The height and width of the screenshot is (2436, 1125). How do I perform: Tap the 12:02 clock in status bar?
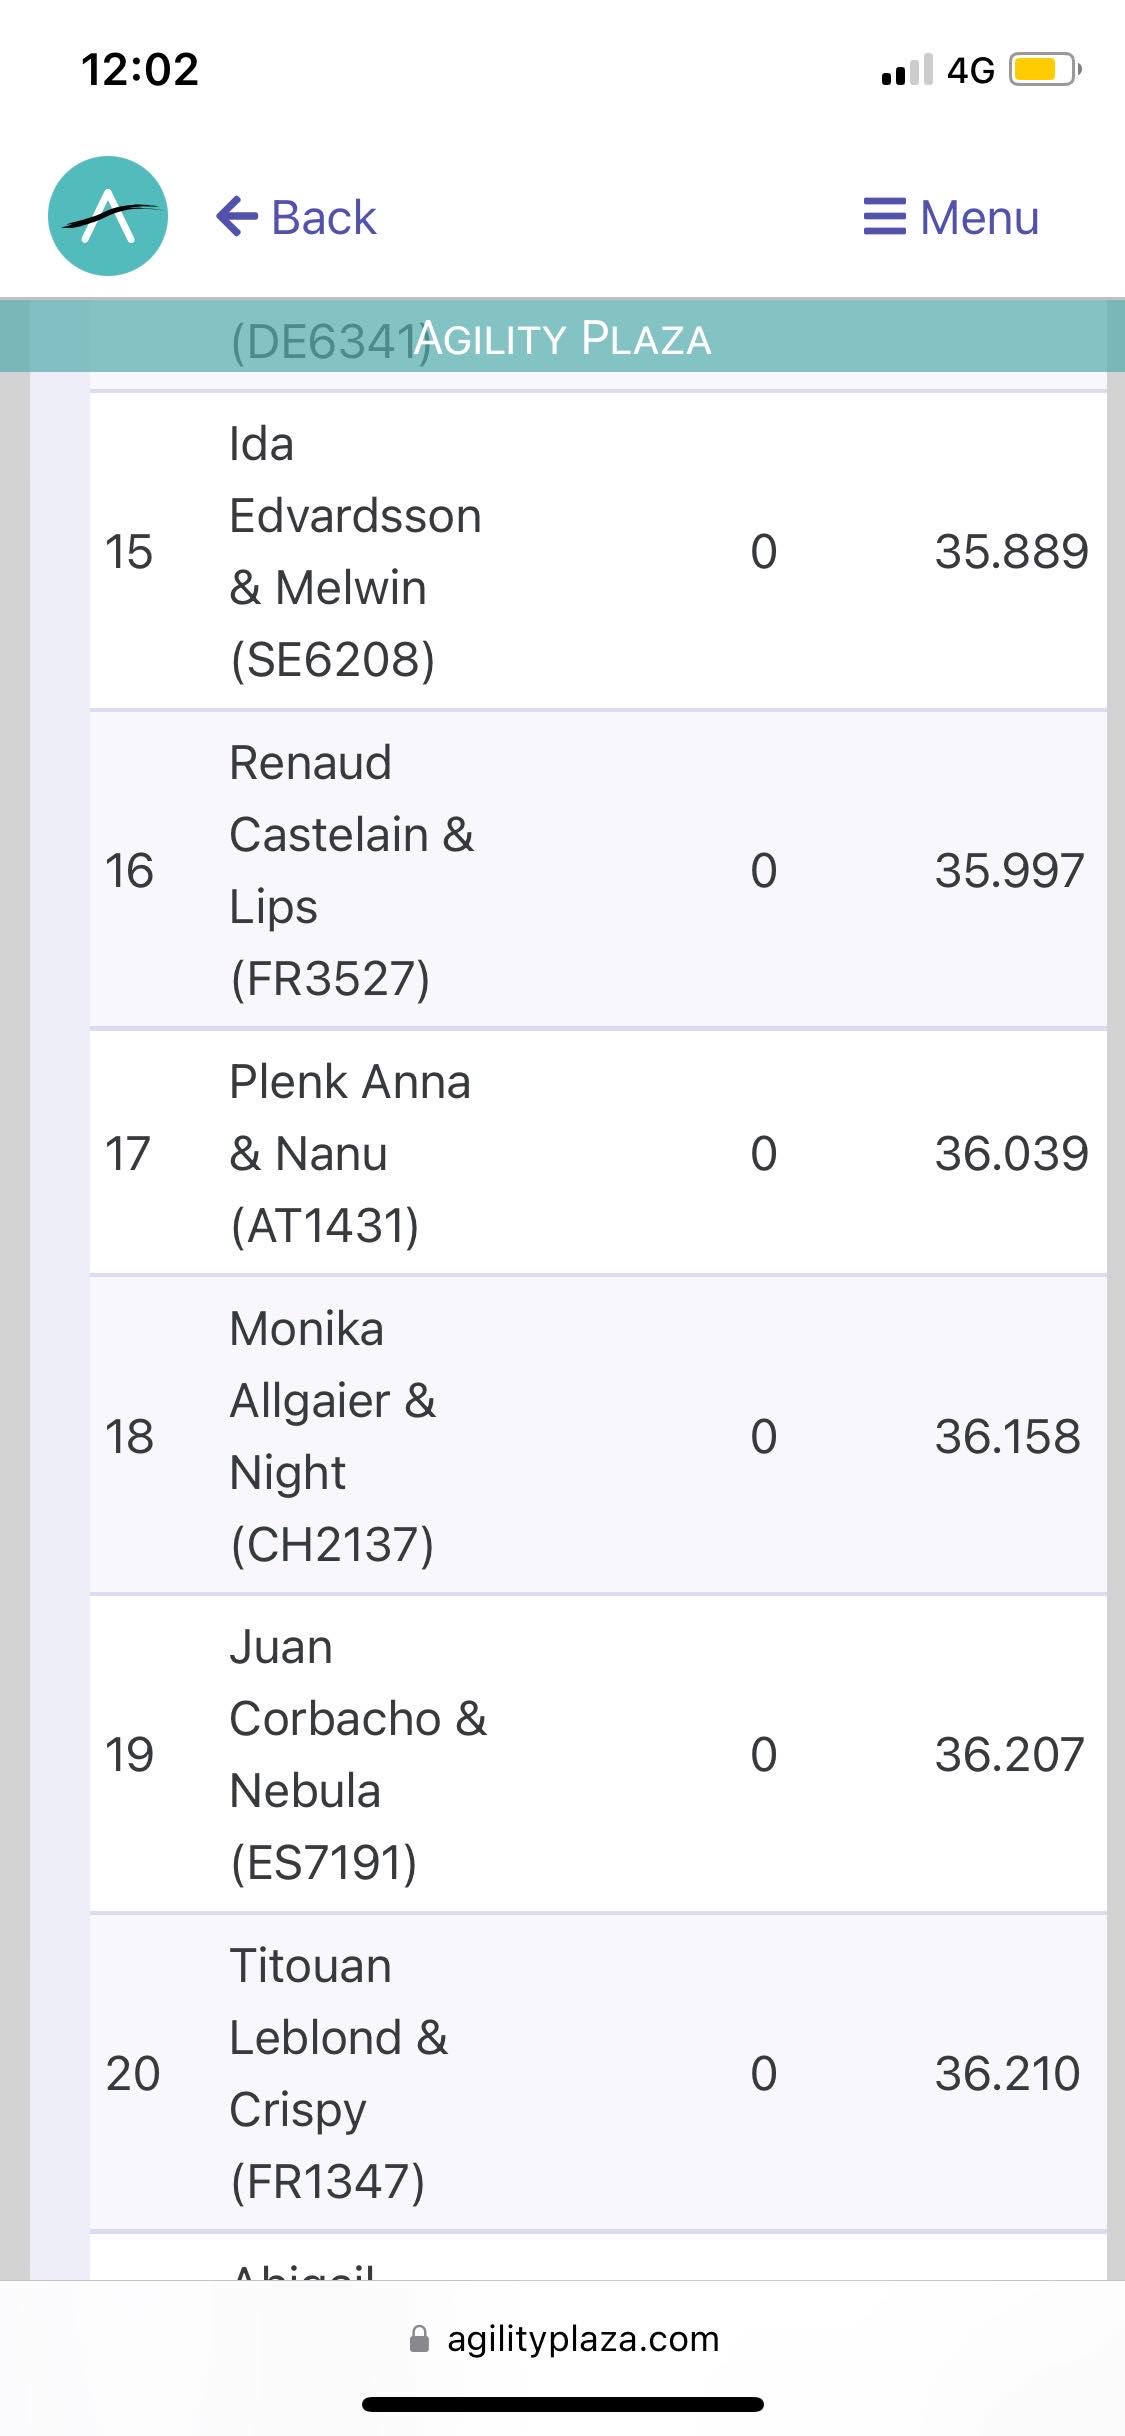140,70
